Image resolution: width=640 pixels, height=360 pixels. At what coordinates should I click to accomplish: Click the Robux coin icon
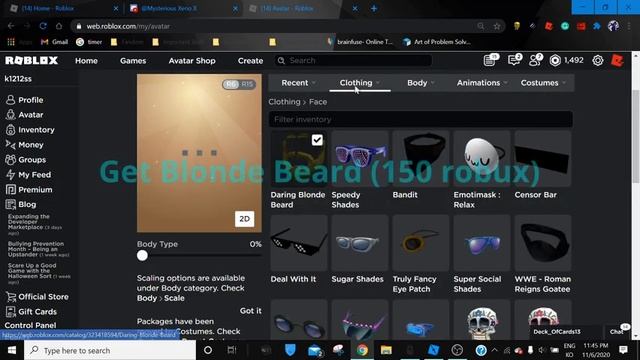[x=555, y=60]
